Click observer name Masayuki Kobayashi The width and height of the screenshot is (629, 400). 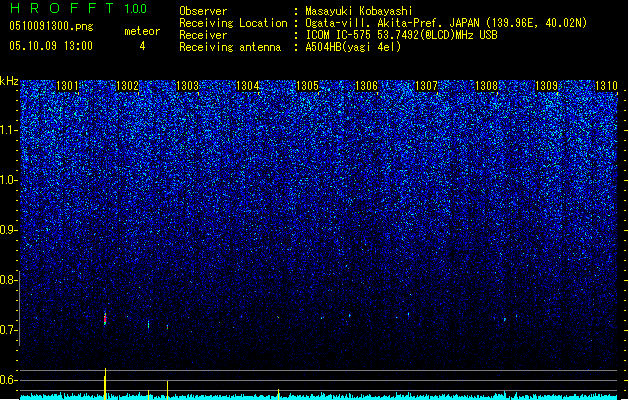358,11
